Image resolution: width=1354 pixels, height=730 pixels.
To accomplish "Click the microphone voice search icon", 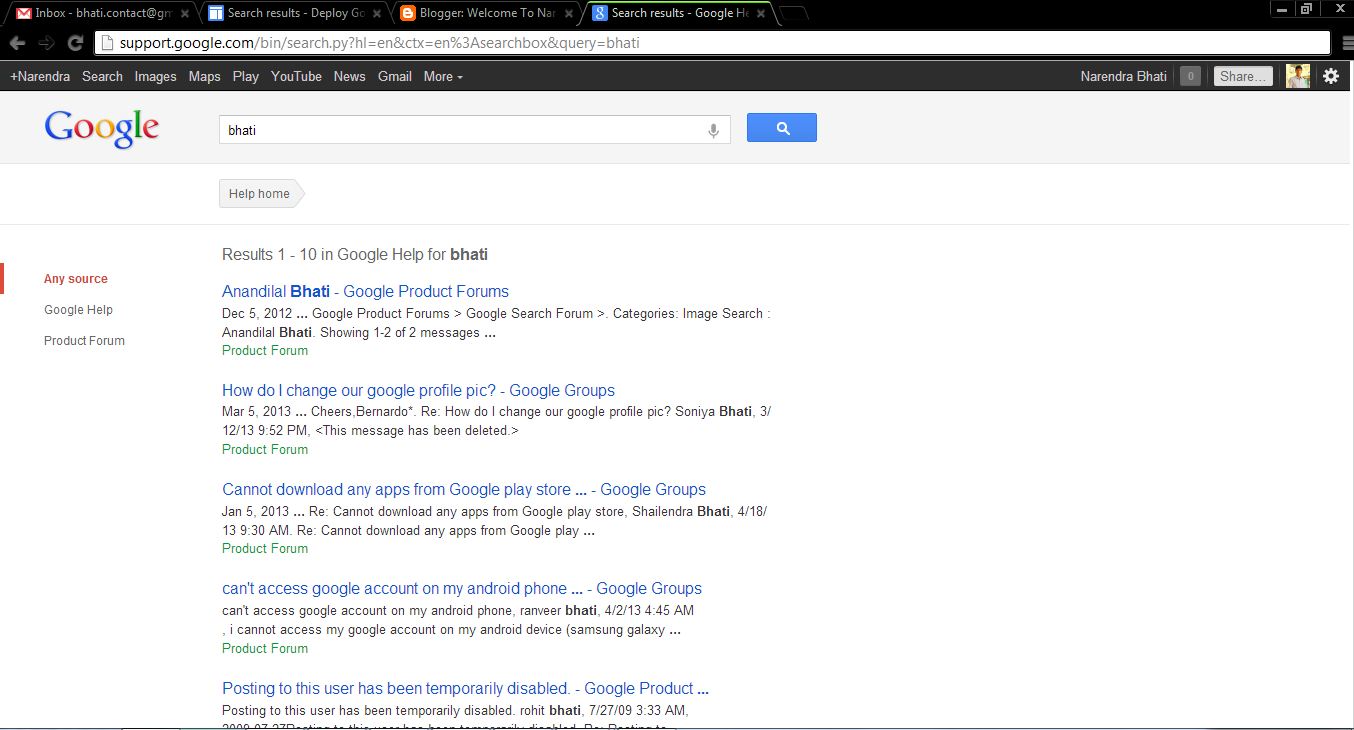I will click(x=713, y=130).
